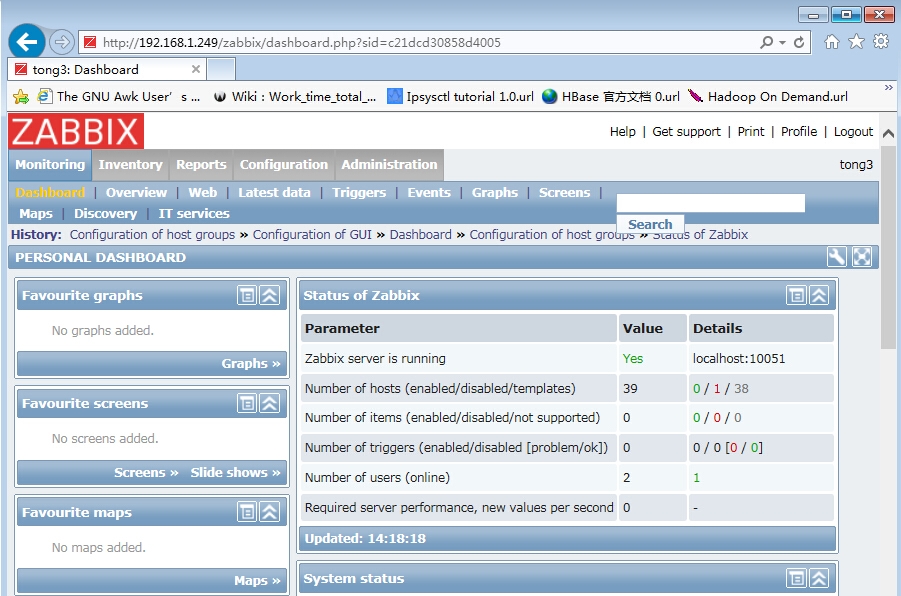This screenshot has height=596, width=901.
Task: Toggle fullscreen icon in Personal Dashboard header
Action: [861, 257]
